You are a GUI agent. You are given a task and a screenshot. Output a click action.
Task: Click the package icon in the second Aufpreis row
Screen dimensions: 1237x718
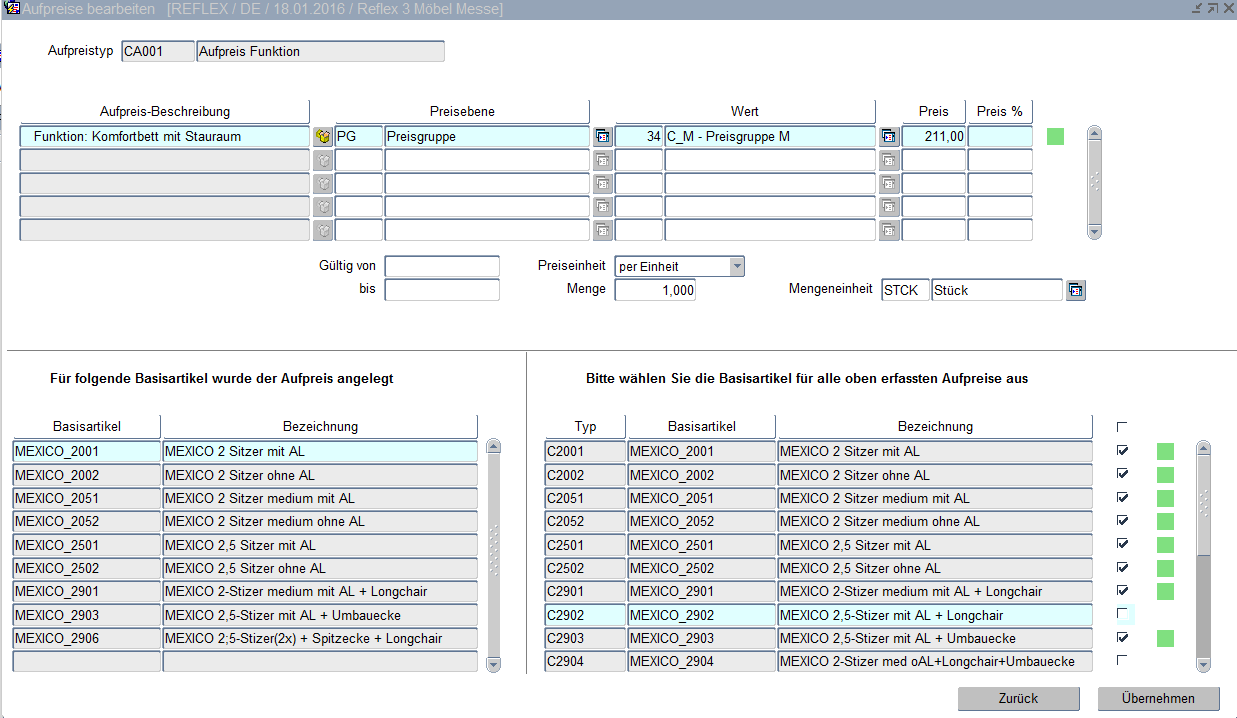(322, 160)
